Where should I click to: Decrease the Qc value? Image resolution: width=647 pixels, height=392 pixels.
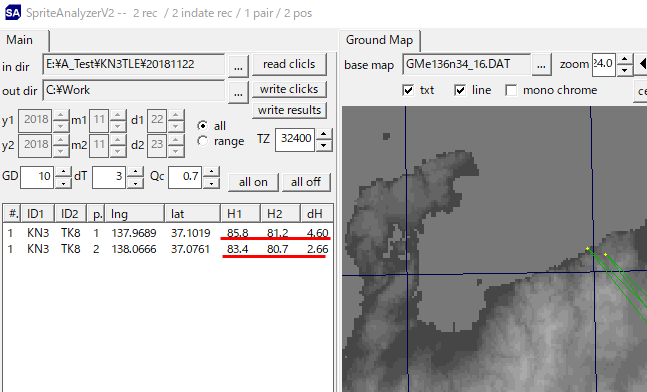211,183
